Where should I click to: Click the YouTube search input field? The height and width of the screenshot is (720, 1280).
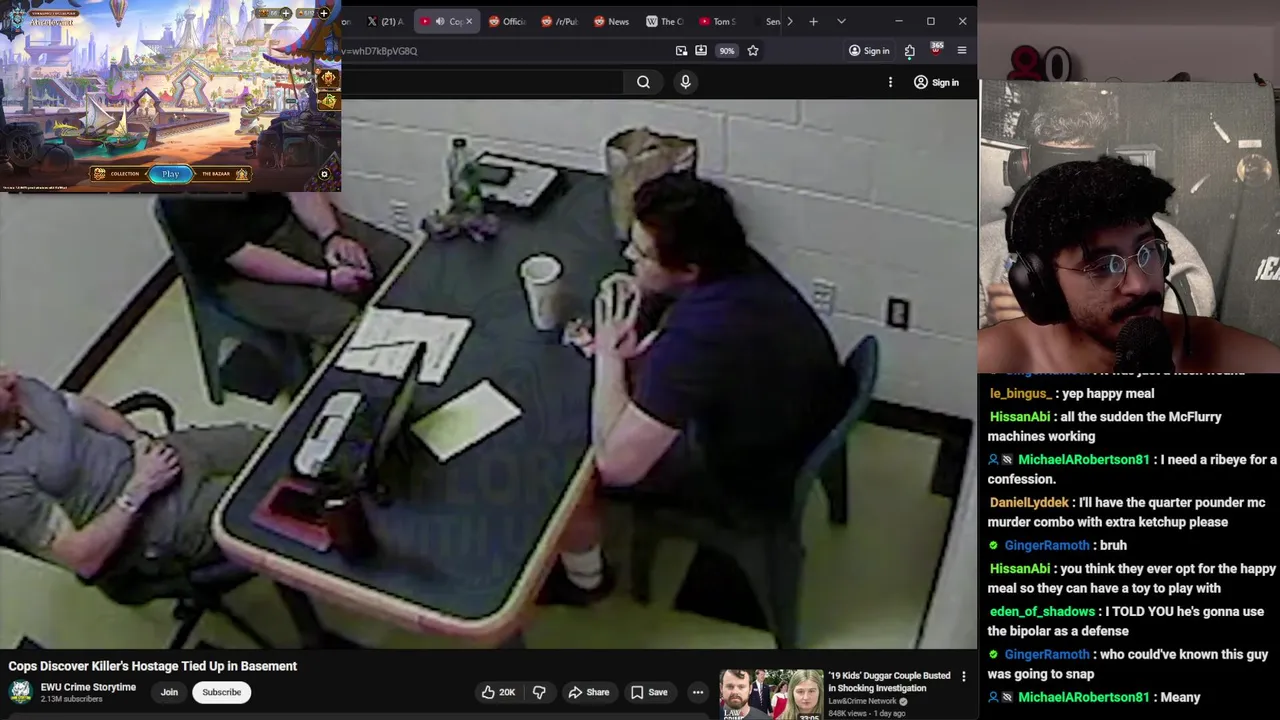[482, 82]
